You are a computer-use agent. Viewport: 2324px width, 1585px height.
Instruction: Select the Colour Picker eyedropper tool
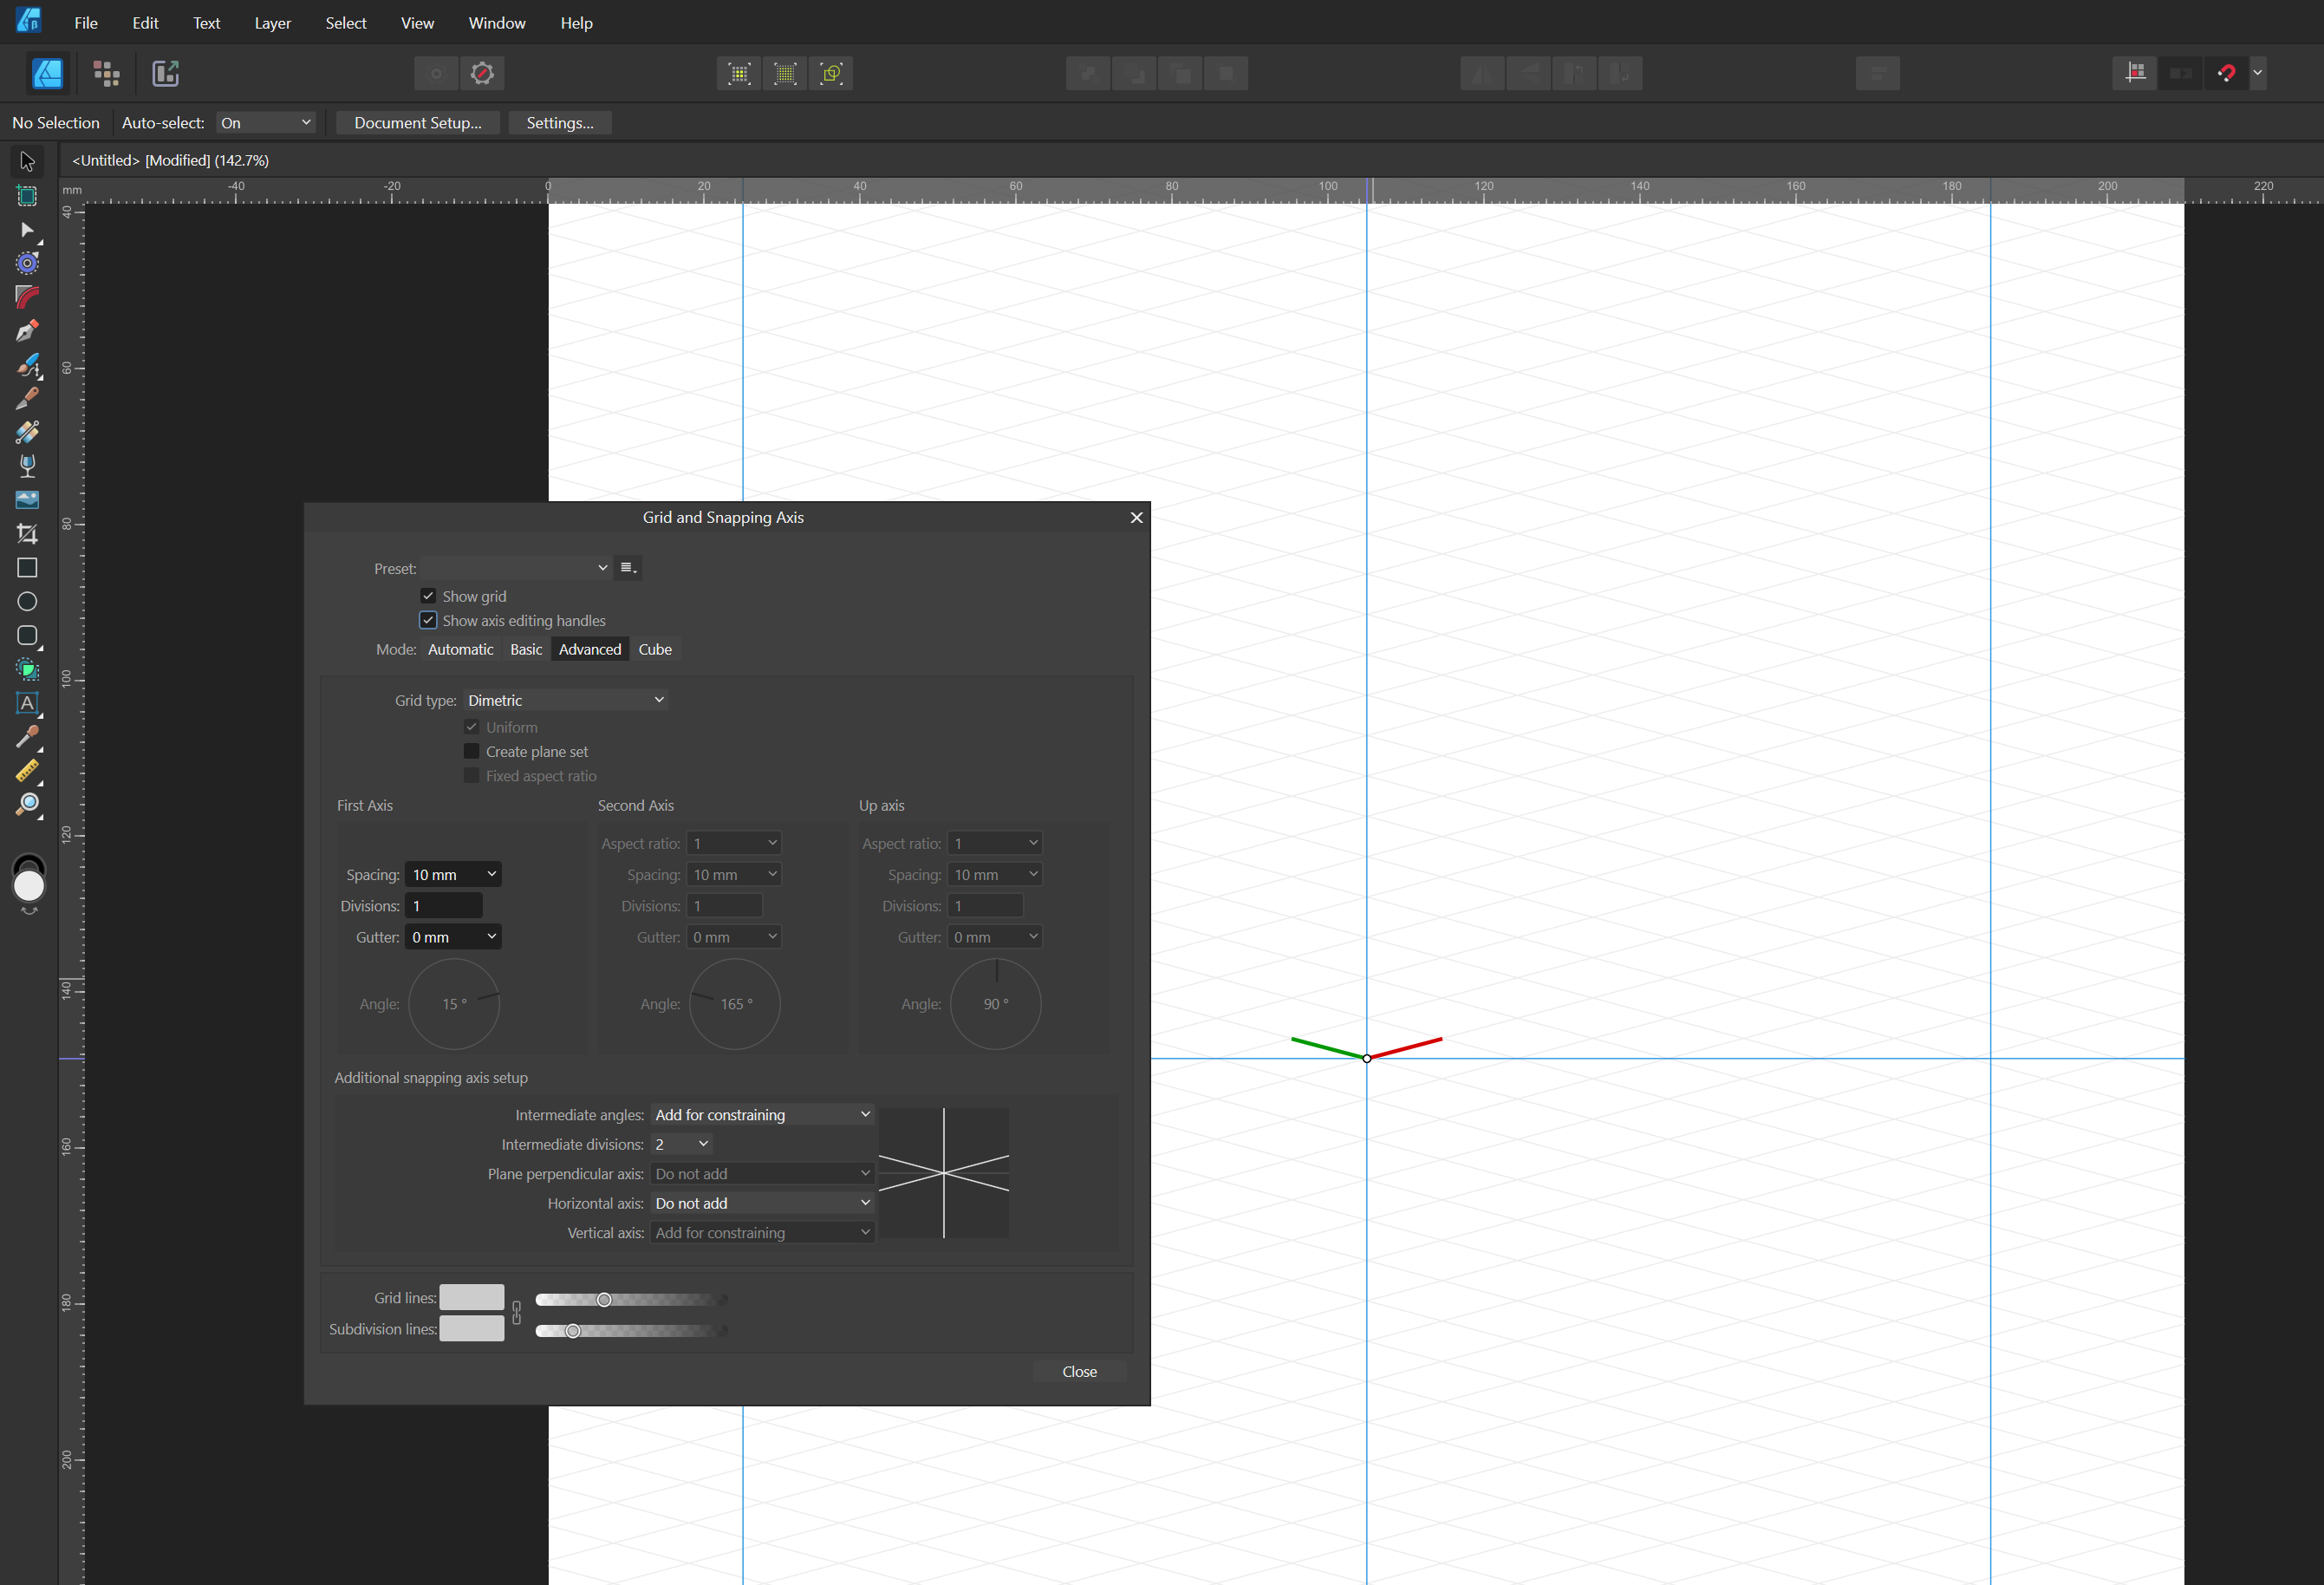(x=27, y=737)
